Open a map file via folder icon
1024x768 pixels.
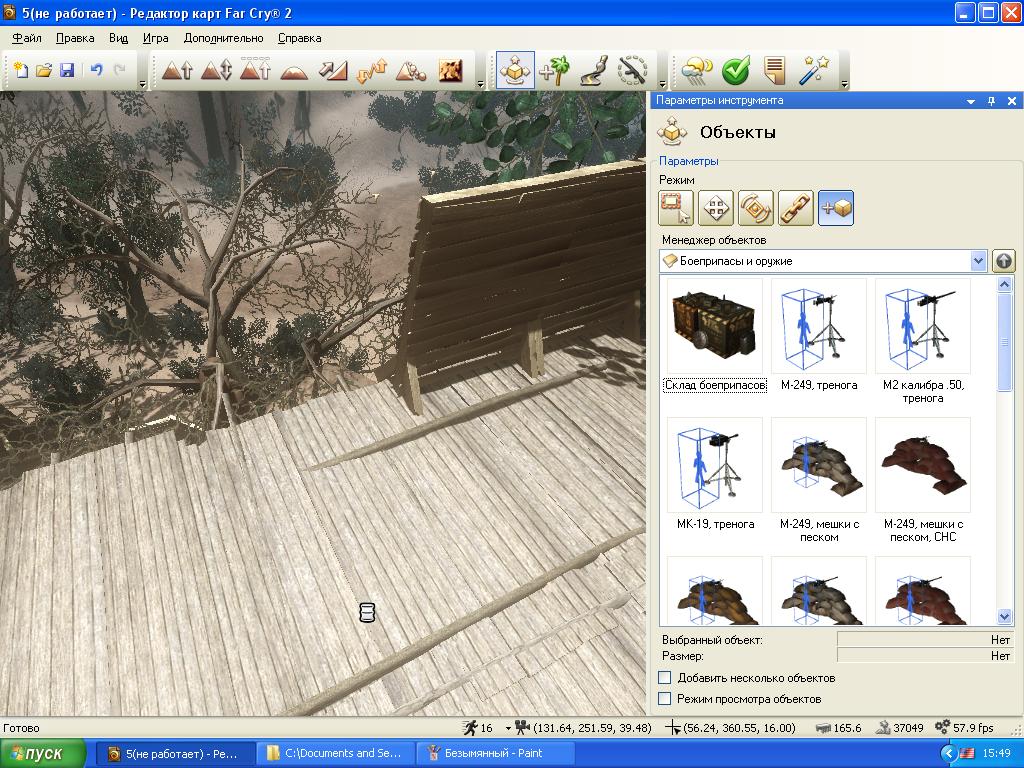tap(44, 69)
